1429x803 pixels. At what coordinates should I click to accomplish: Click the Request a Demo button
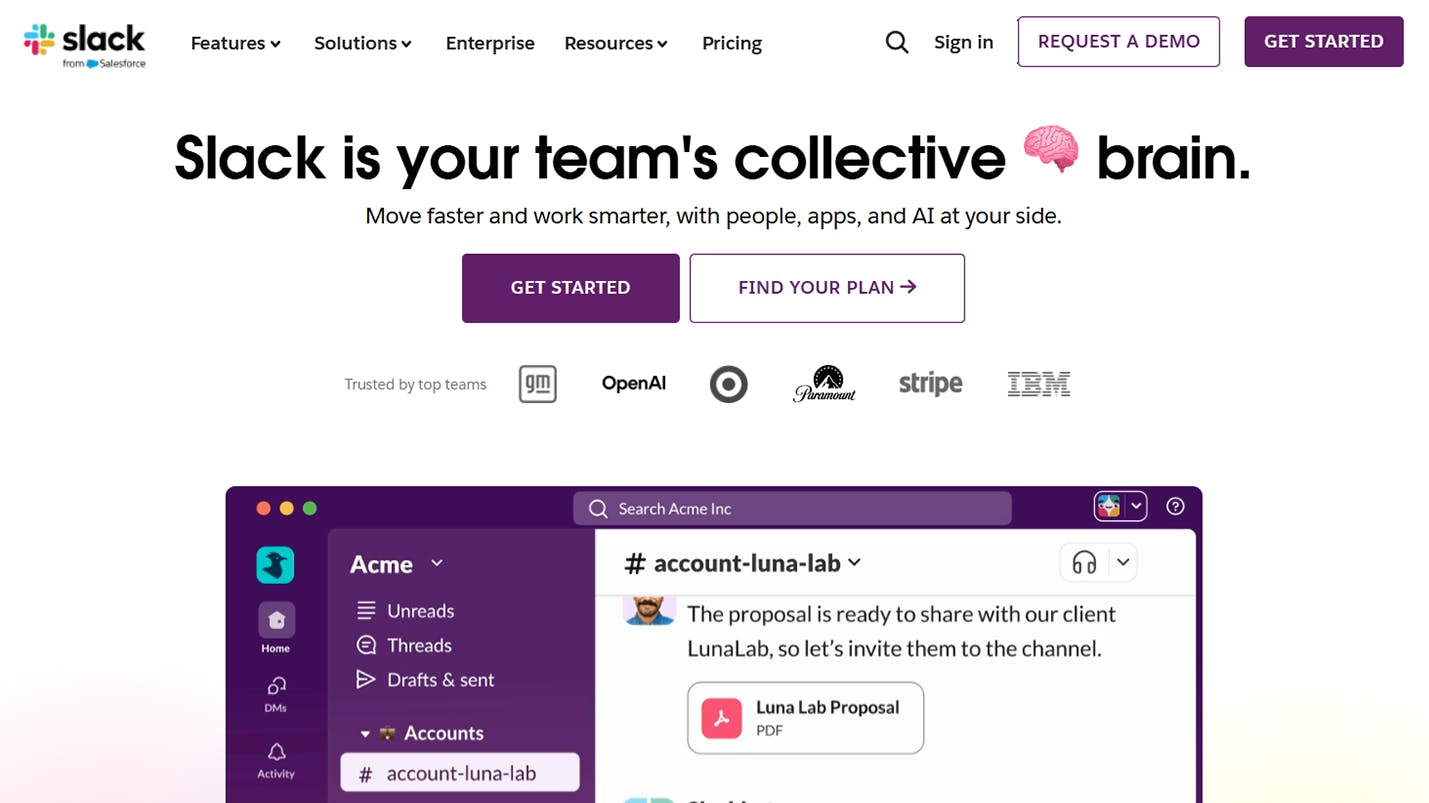tap(1119, 42)
